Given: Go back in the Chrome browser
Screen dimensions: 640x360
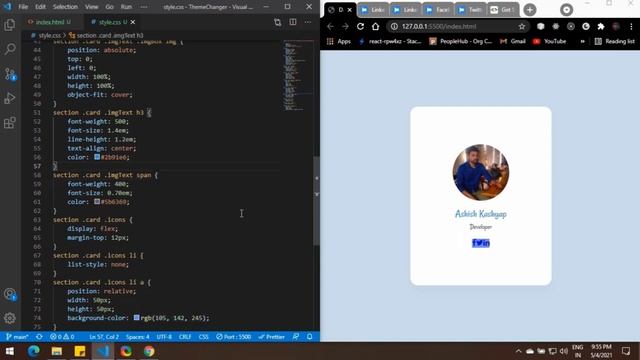Looking at the screenshot, I should [330, 27].
